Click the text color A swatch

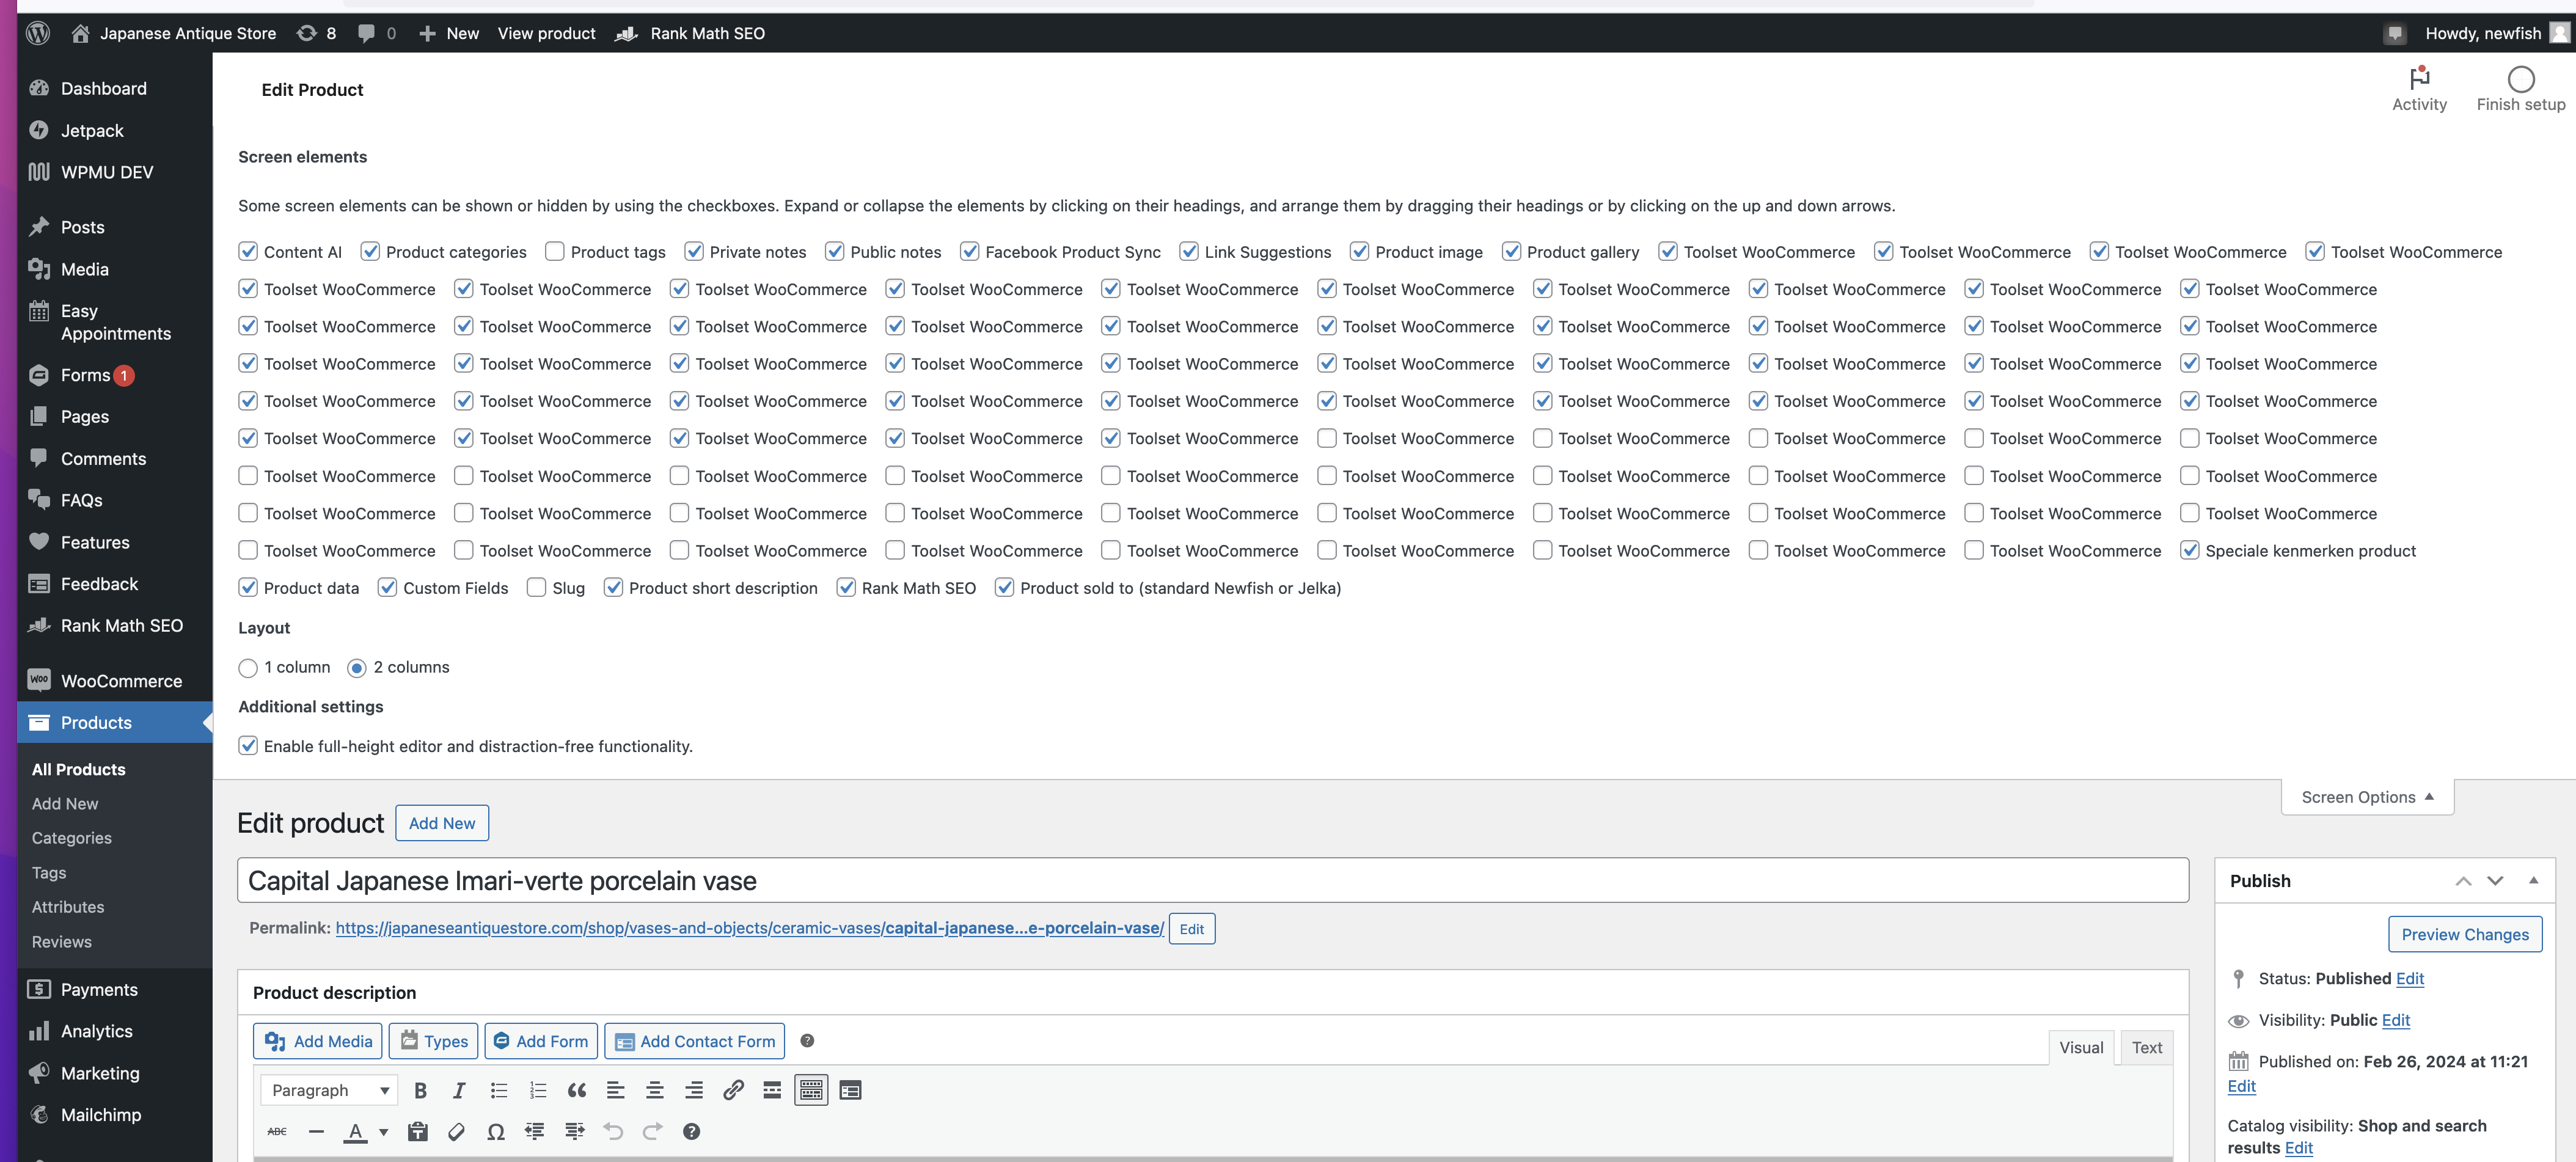(x=355, y=1131)
